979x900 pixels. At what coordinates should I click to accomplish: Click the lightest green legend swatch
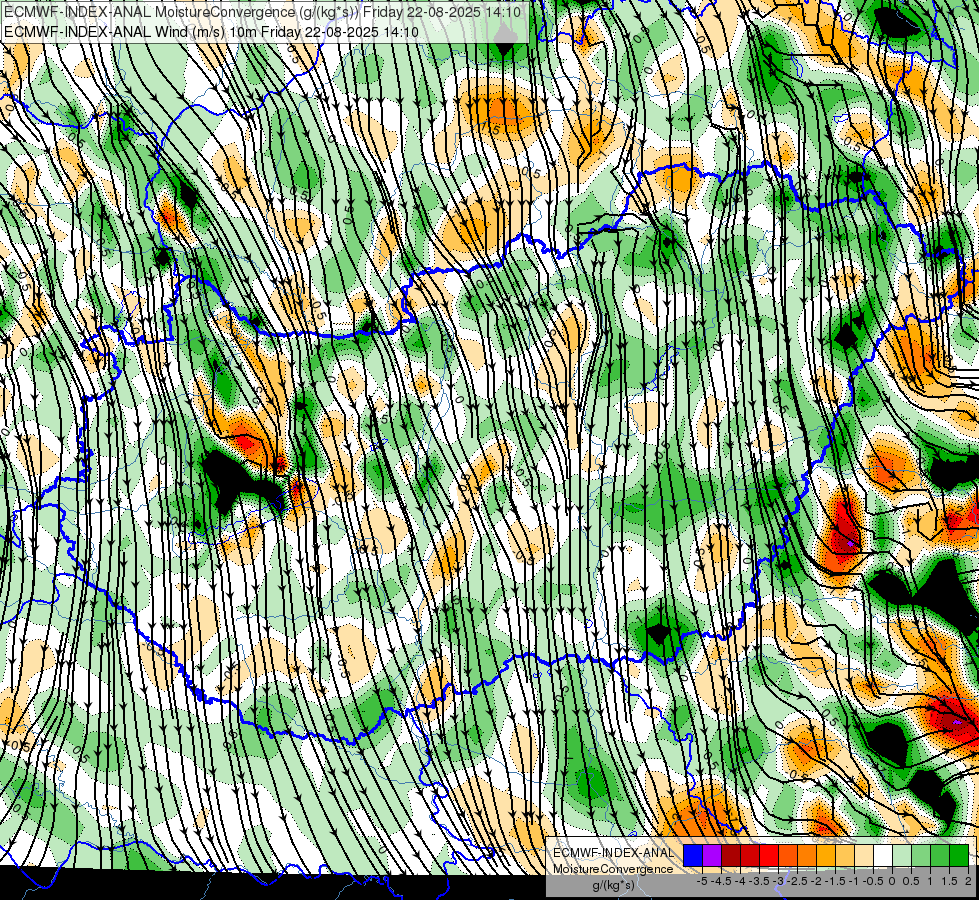point(902,855)
